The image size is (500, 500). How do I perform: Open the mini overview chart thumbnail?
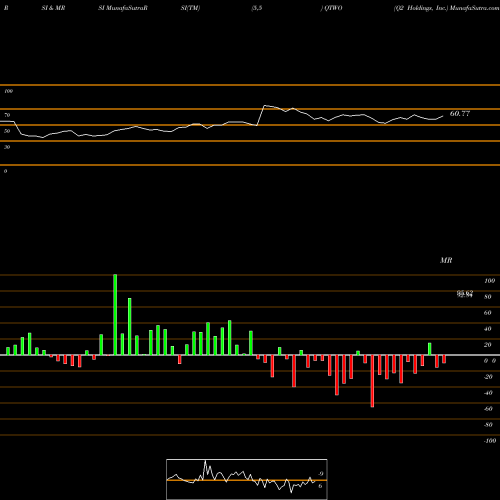[x=247, y=479]
